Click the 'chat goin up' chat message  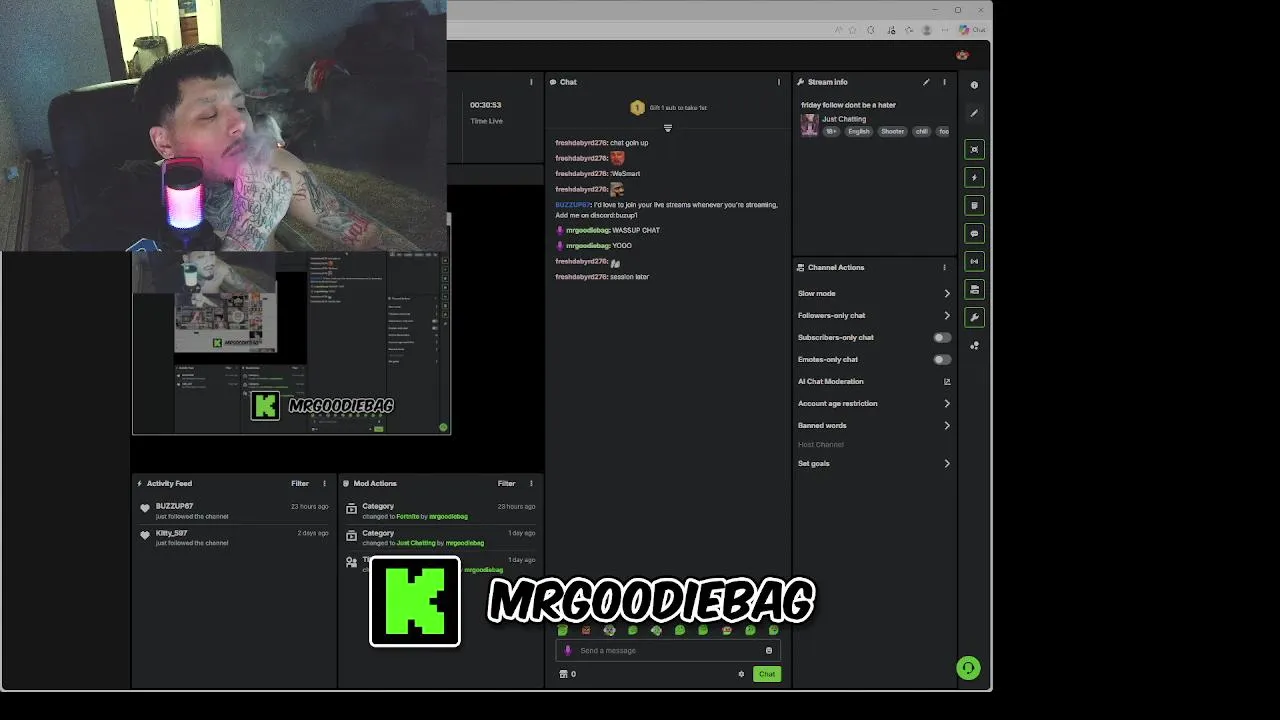coord(629,142)
